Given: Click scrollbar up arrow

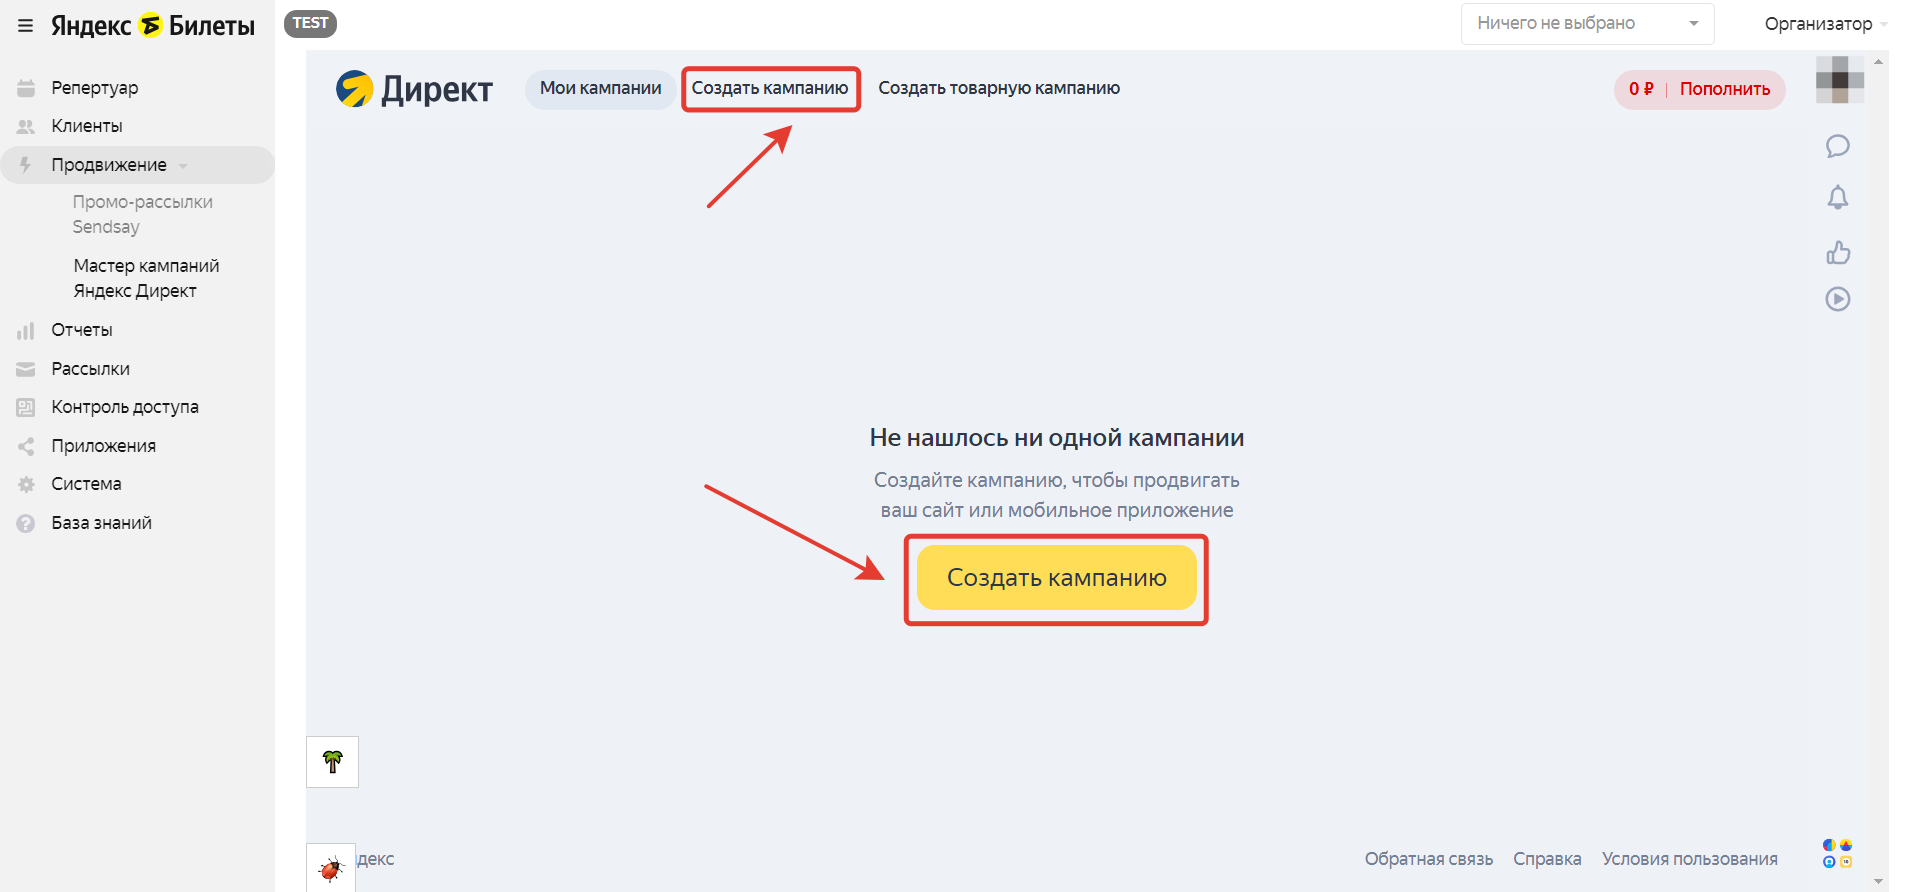Looking at the screenshot, I should 1880,62.
